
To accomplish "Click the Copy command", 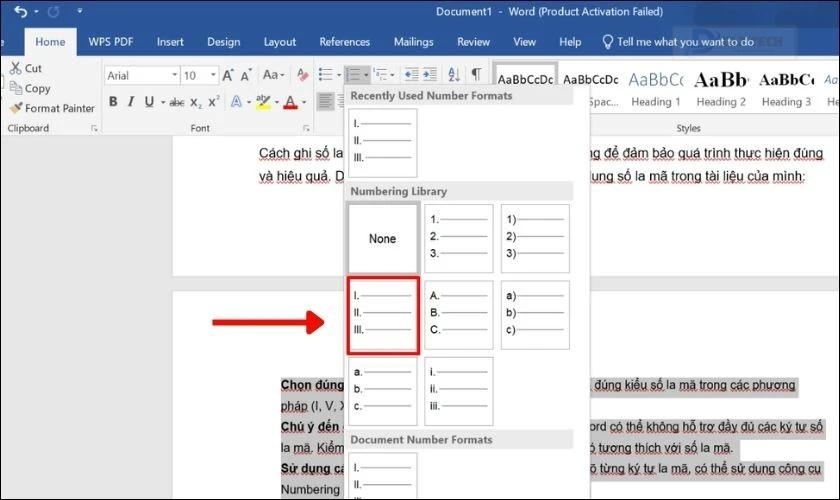I will (31, 88).
